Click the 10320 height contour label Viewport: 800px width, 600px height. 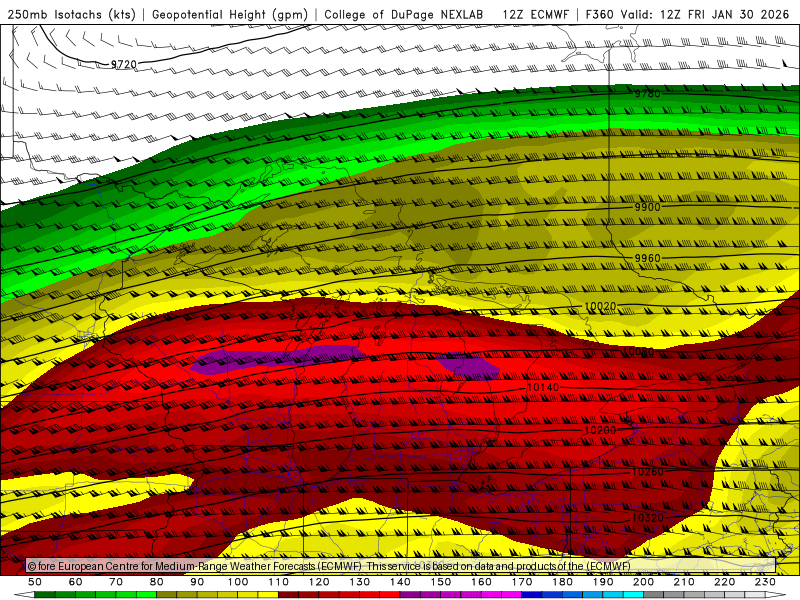pyautogui.click(x=647, y=518)
